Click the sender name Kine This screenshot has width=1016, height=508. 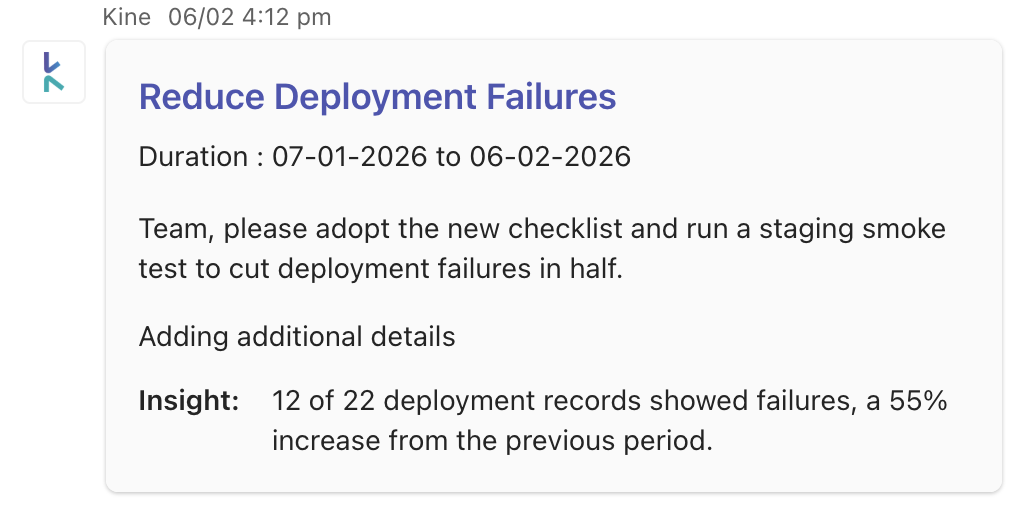point(126,17)
